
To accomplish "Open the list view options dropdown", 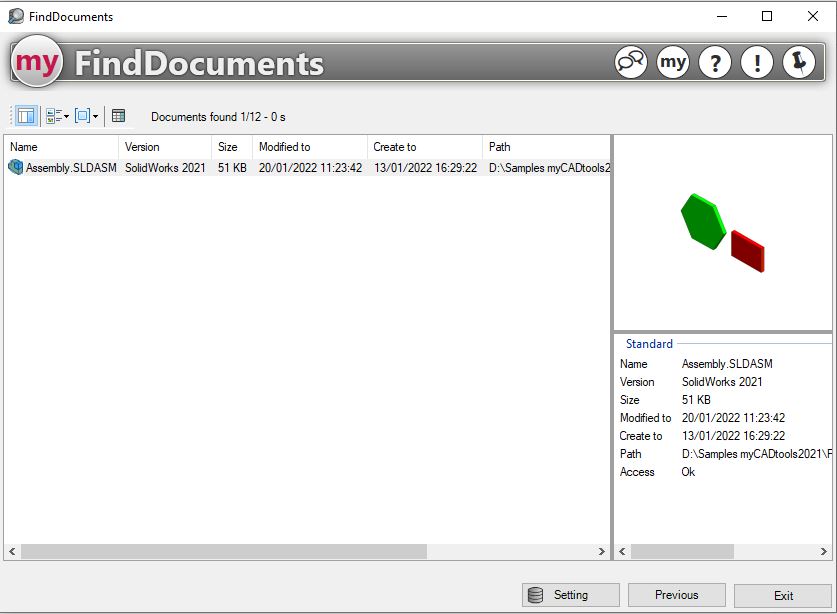I will pos(56,116).
